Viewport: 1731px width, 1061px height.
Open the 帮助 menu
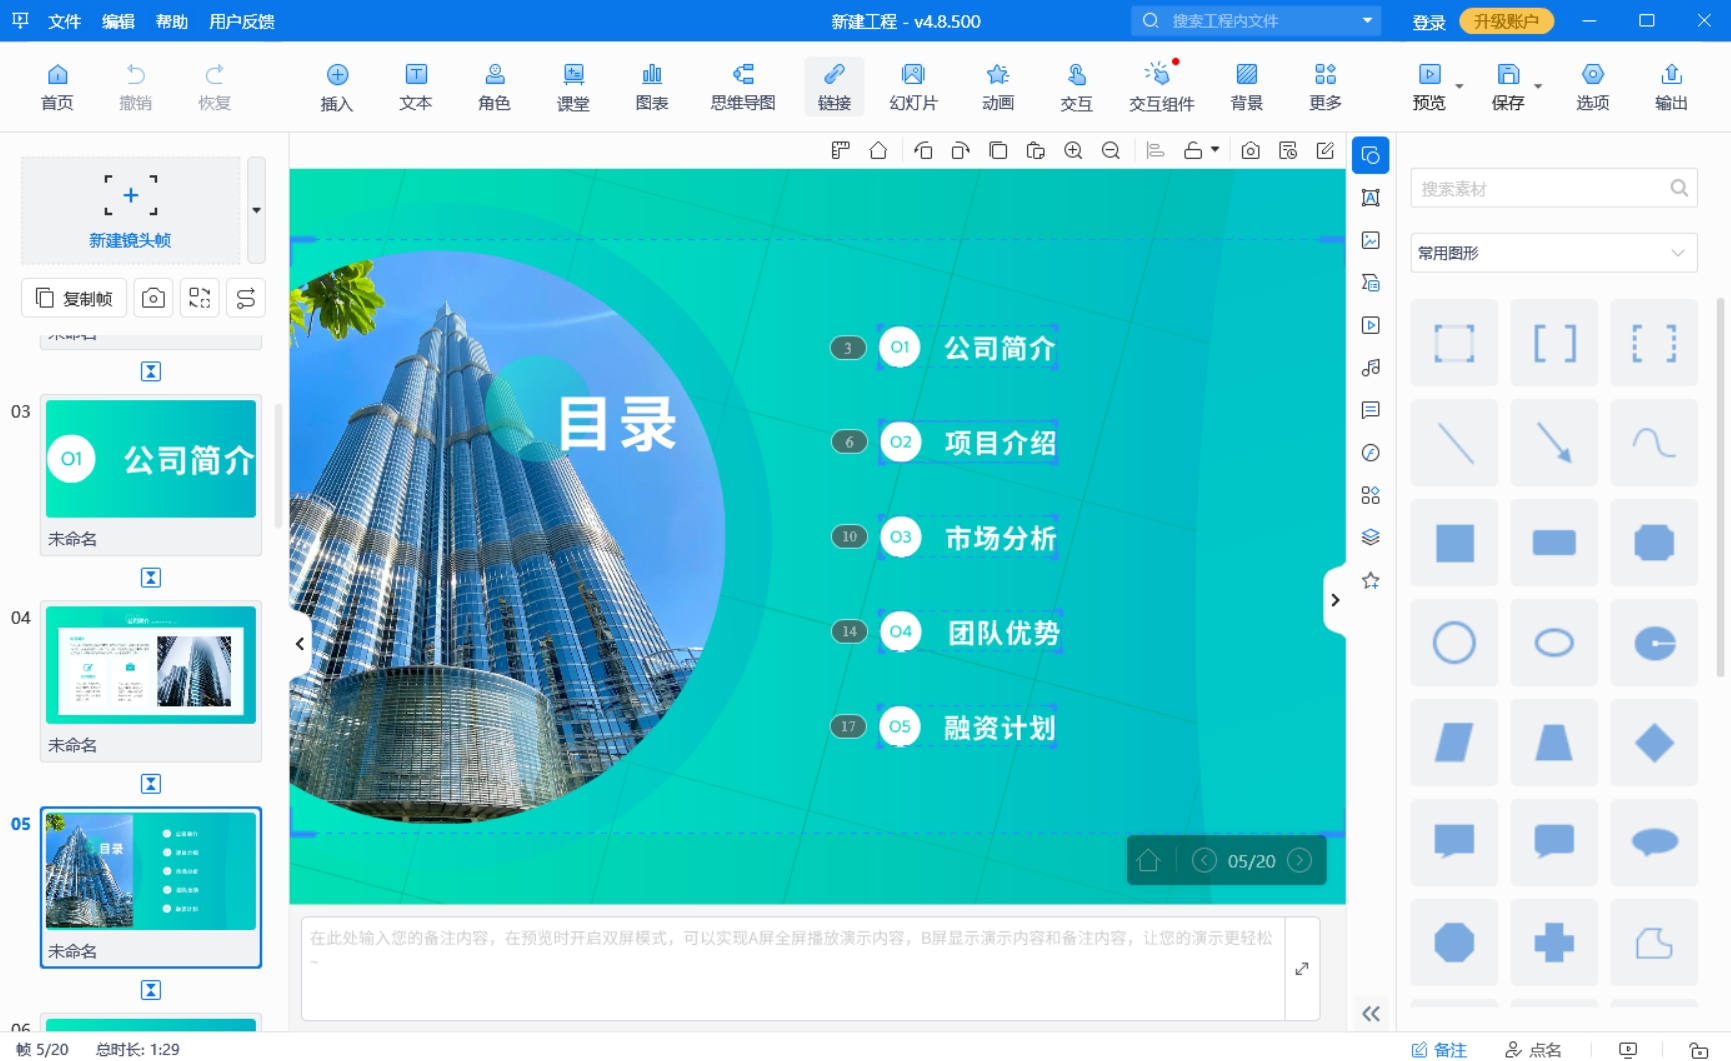click(x=172, y=21)
